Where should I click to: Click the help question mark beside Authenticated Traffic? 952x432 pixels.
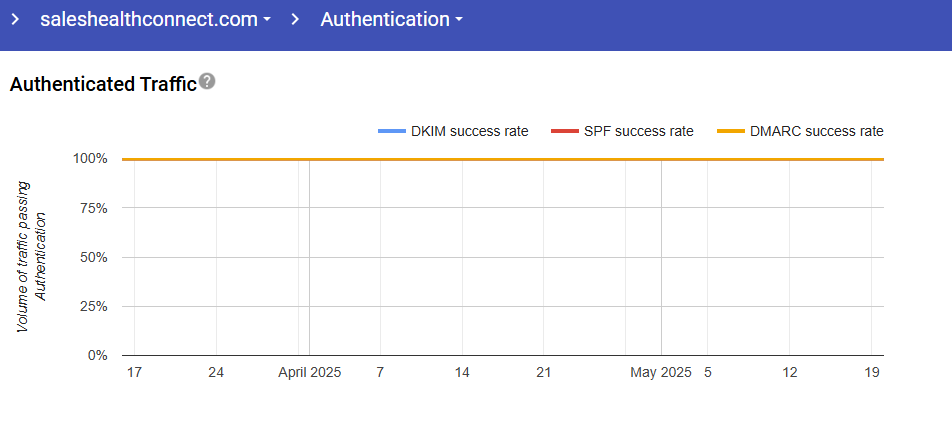[207, 82]
